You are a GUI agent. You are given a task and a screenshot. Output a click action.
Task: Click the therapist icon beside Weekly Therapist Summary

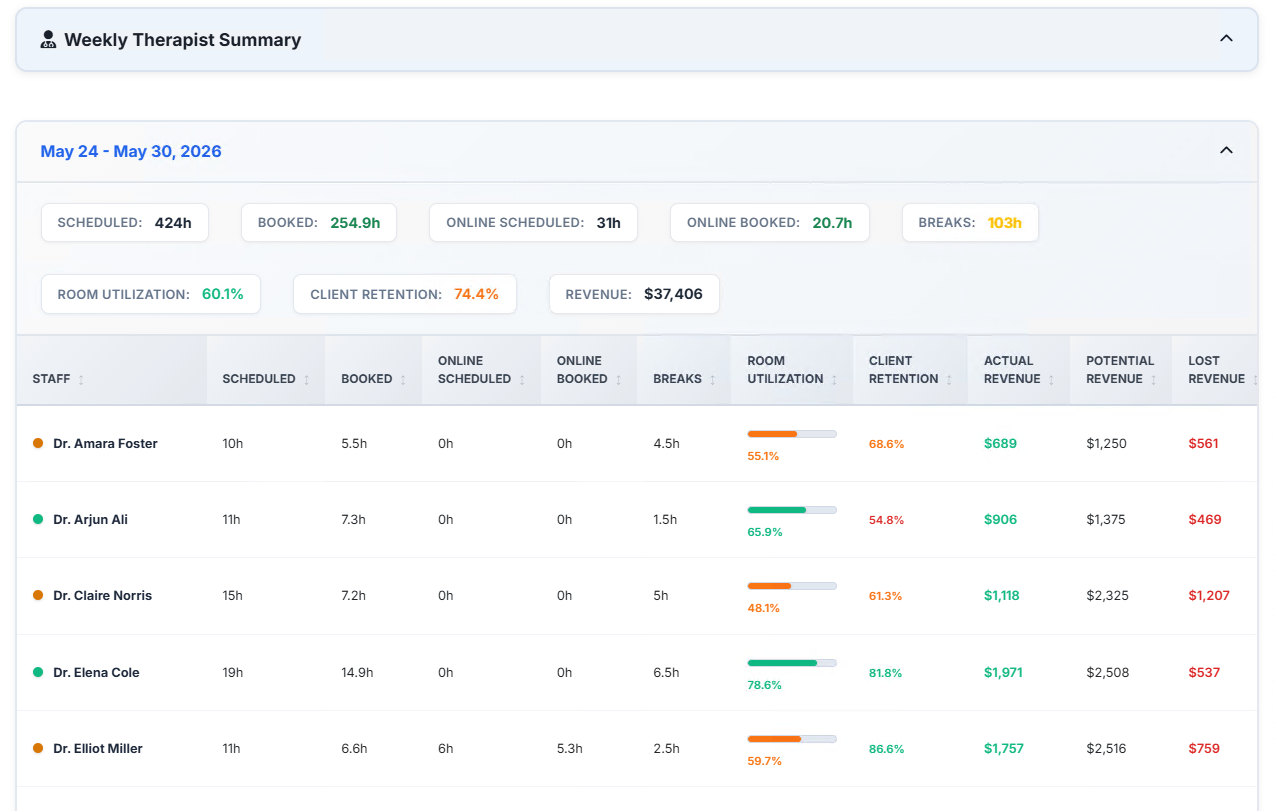[48, 40]
